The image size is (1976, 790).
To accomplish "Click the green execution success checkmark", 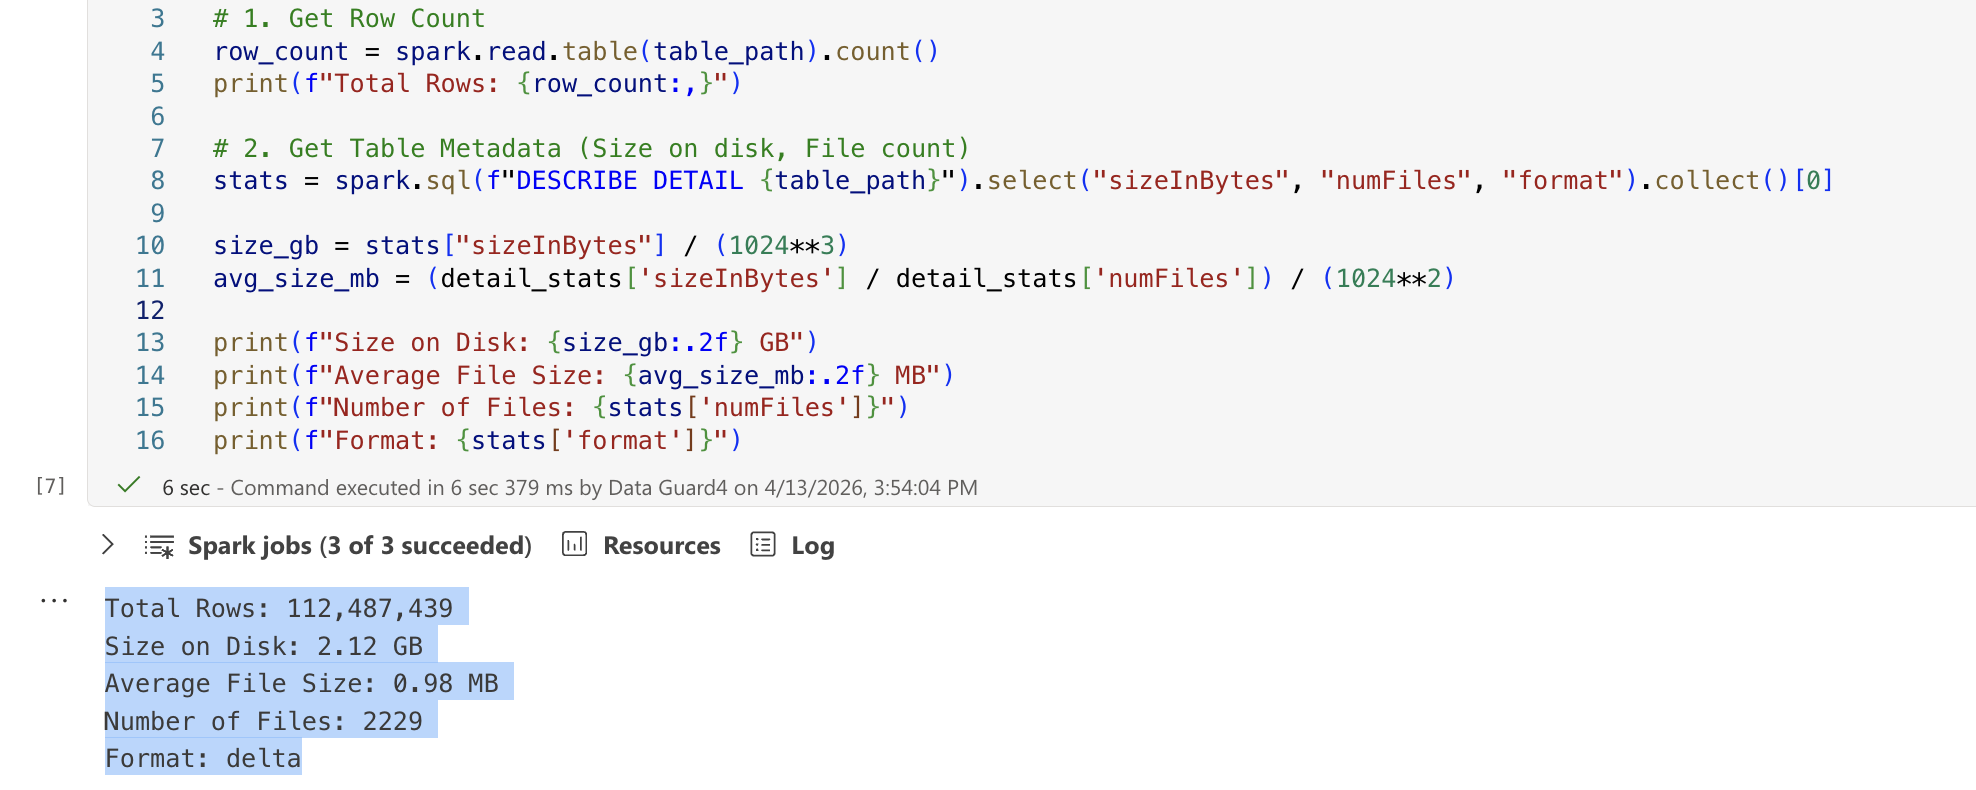I will pos(128,486).
